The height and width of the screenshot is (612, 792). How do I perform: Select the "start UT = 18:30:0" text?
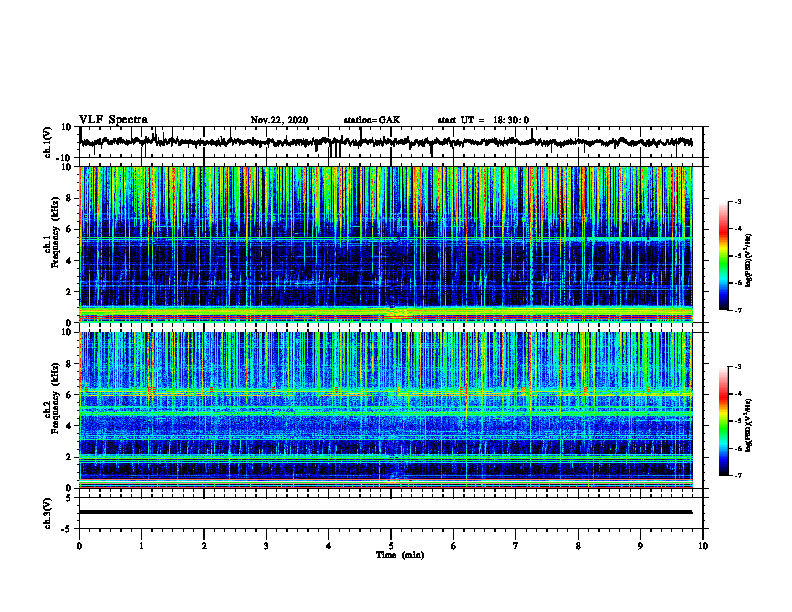[x=483, y=120]
